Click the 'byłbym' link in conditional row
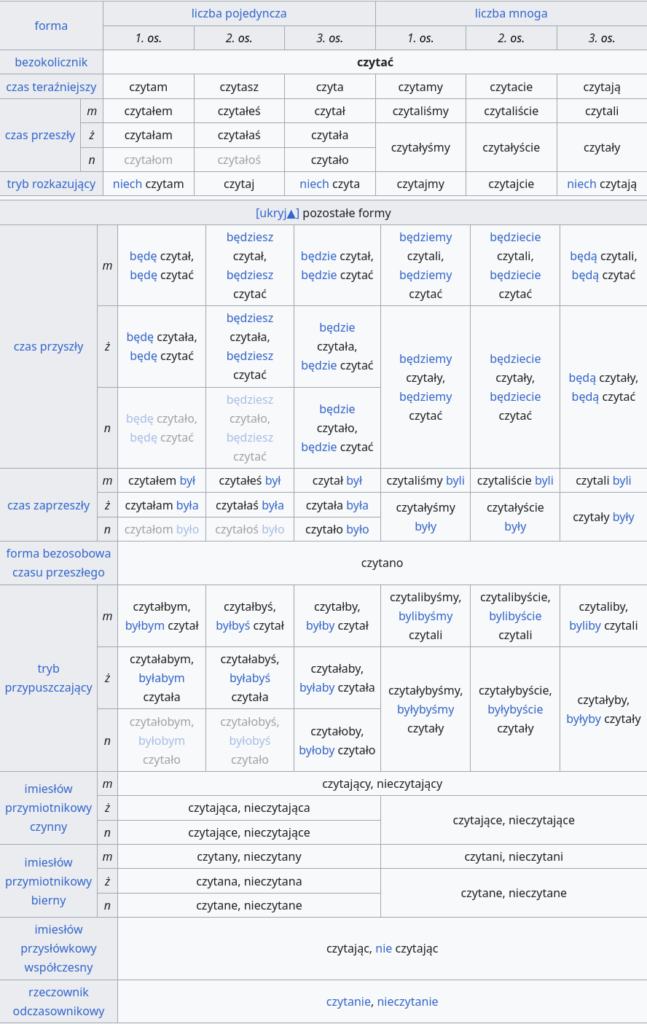 pos(145,626)
